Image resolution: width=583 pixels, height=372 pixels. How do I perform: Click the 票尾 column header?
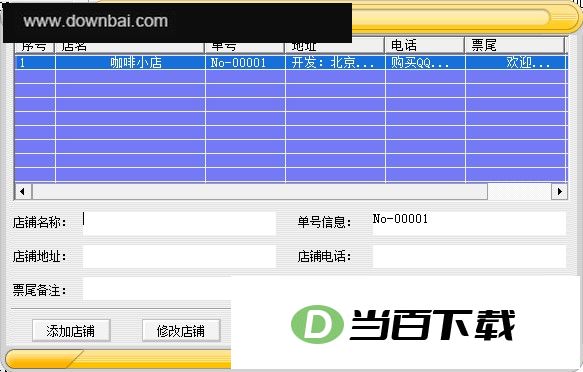(515, 45)
